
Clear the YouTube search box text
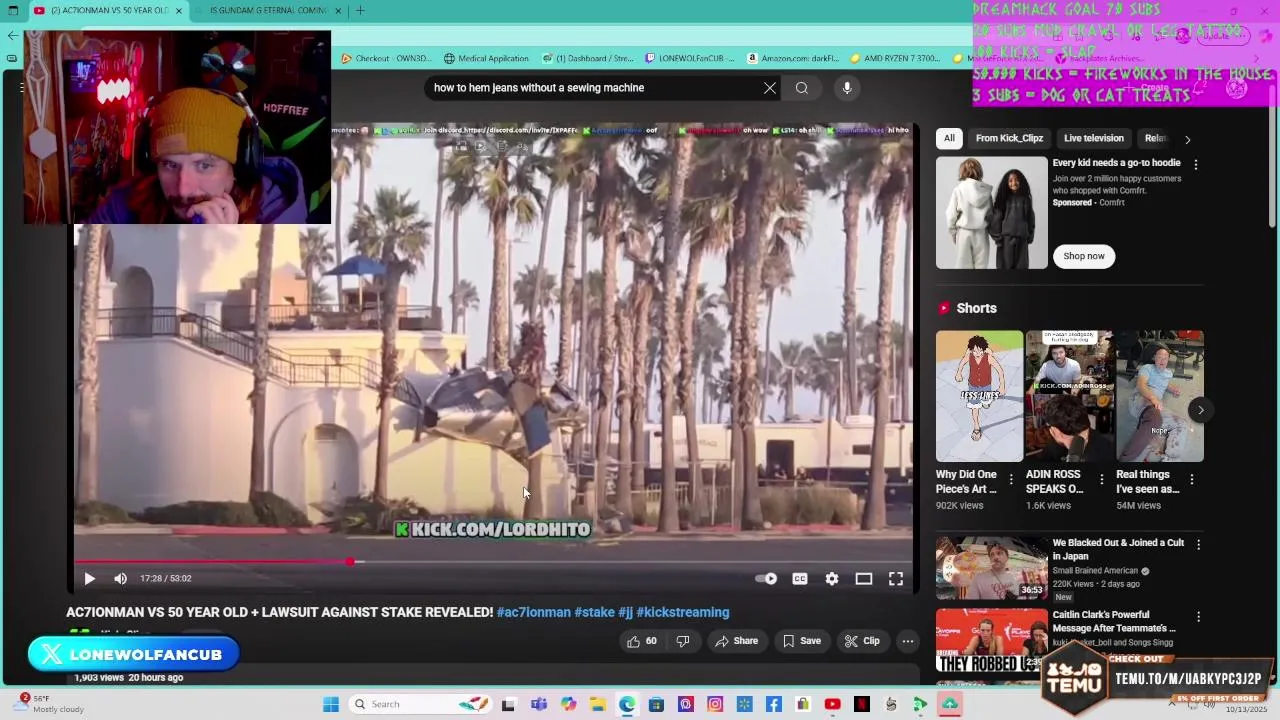point(770,88)
